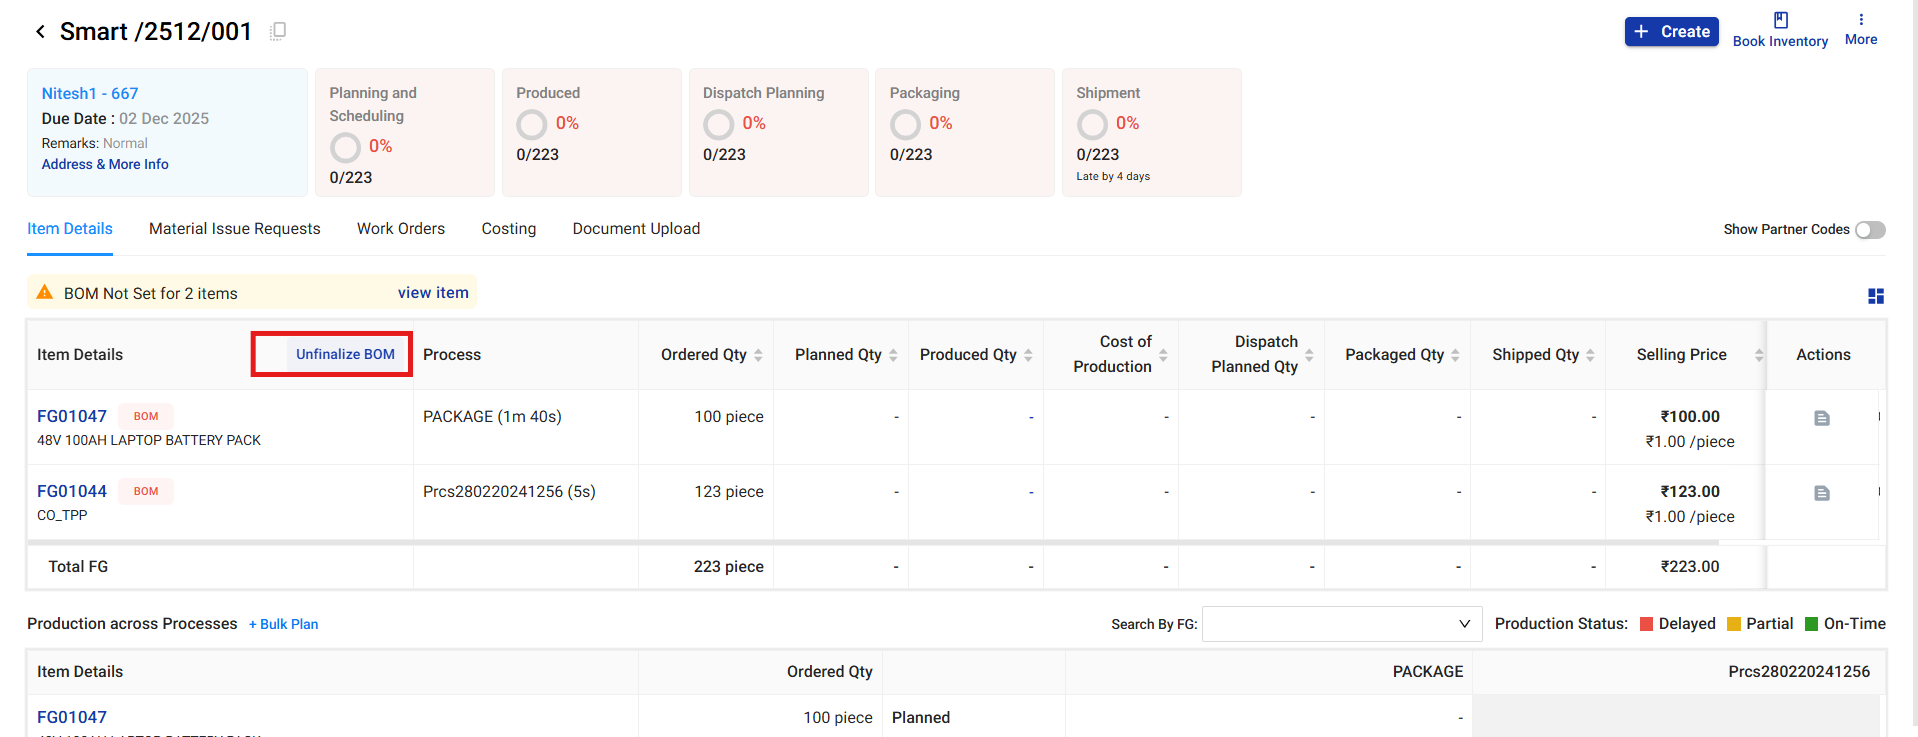Switch to the Work Orders tab
The width and height of the screenshot is (1918, 737).
(x=400, y=229)
